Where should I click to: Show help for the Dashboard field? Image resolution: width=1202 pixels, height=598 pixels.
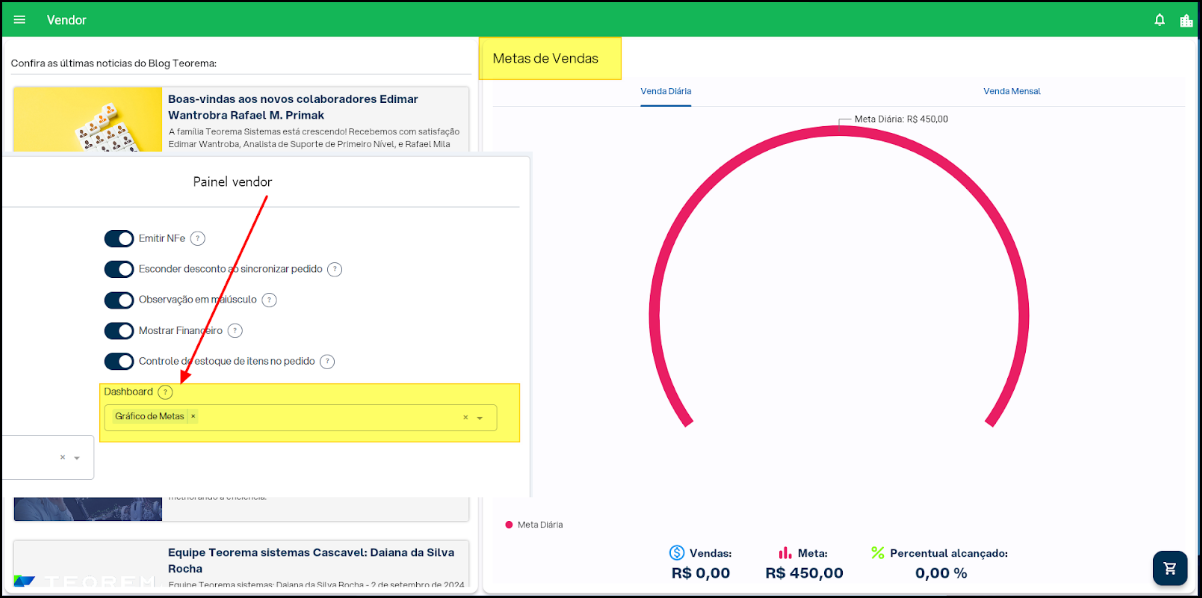pyautogui.click(x=165, y=392)
